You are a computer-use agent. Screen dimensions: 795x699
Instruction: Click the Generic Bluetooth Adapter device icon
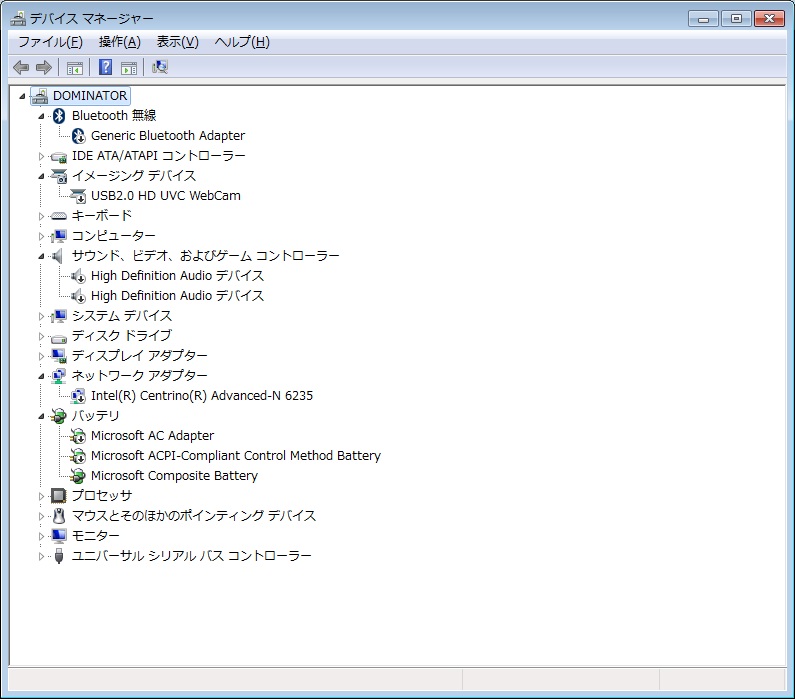[79, 136]
